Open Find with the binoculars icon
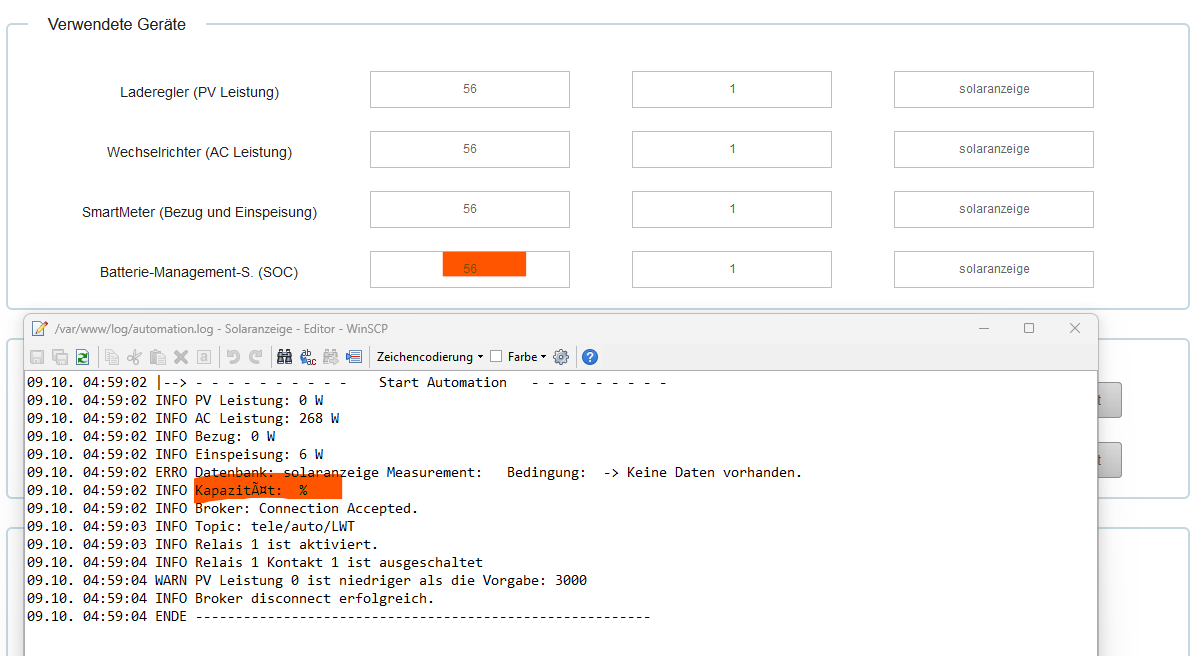The height and width of the screenshot is (656, 1204). pos(284,357)
